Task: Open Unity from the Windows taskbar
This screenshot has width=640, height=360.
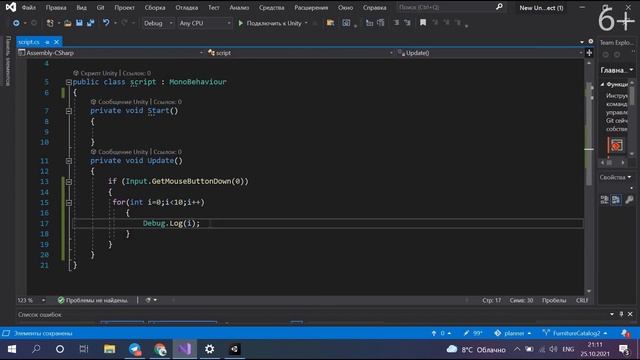Action: [234, 349]
